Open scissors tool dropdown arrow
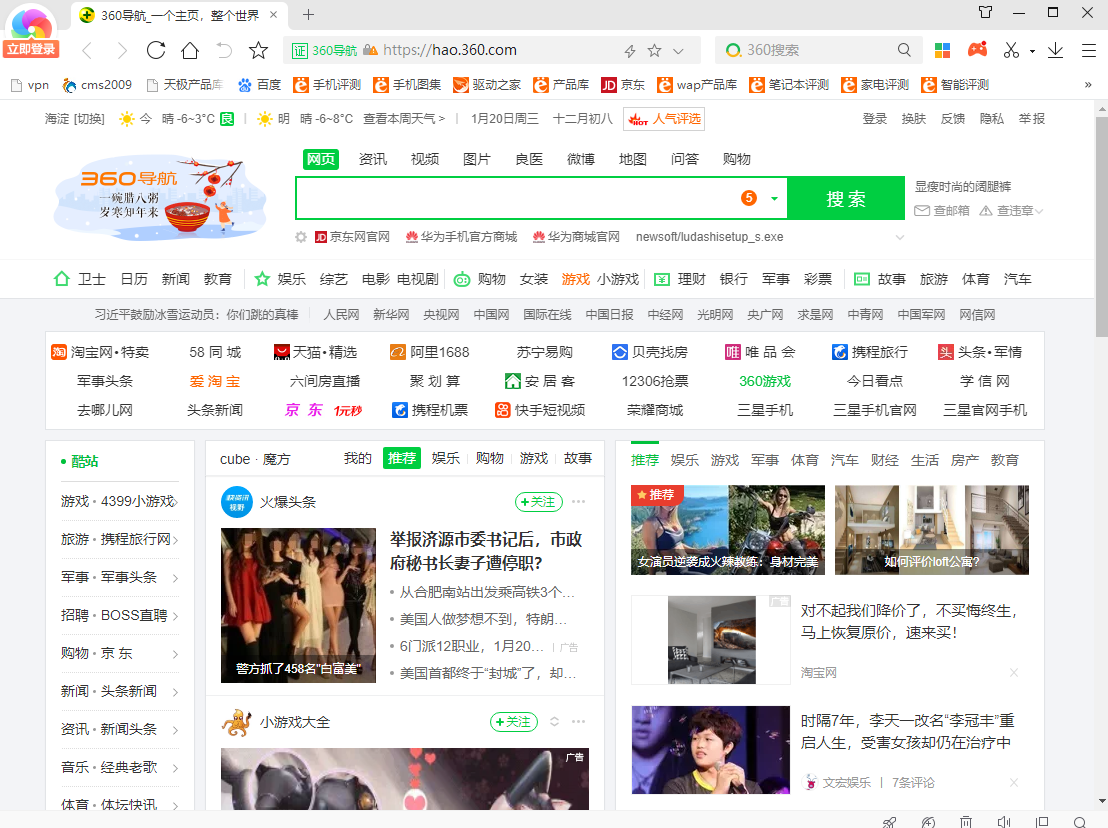This screenshot has height=828, width=1108. coord(1032,51)
